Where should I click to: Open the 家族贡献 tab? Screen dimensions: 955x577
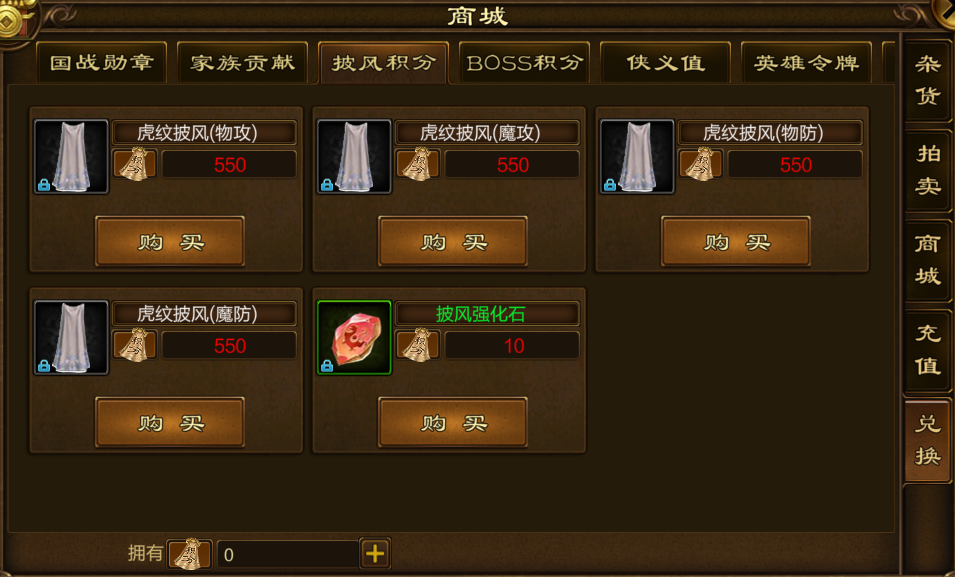point(242,62)
